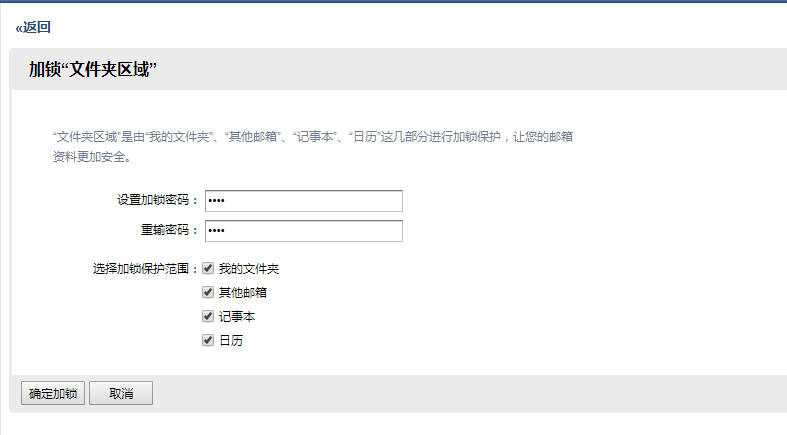787x435 pixels.
Task: Uncheck the 我的文件夹 checkbox
Action: 208,269
